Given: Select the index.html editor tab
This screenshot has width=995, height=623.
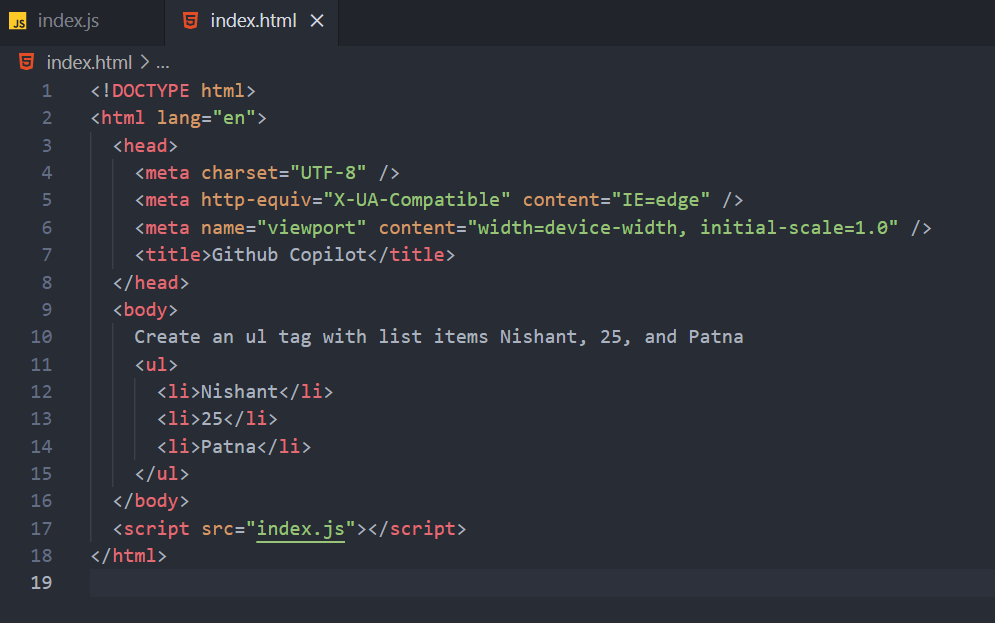Looking at the screenshot, I should tap(251, 22).
